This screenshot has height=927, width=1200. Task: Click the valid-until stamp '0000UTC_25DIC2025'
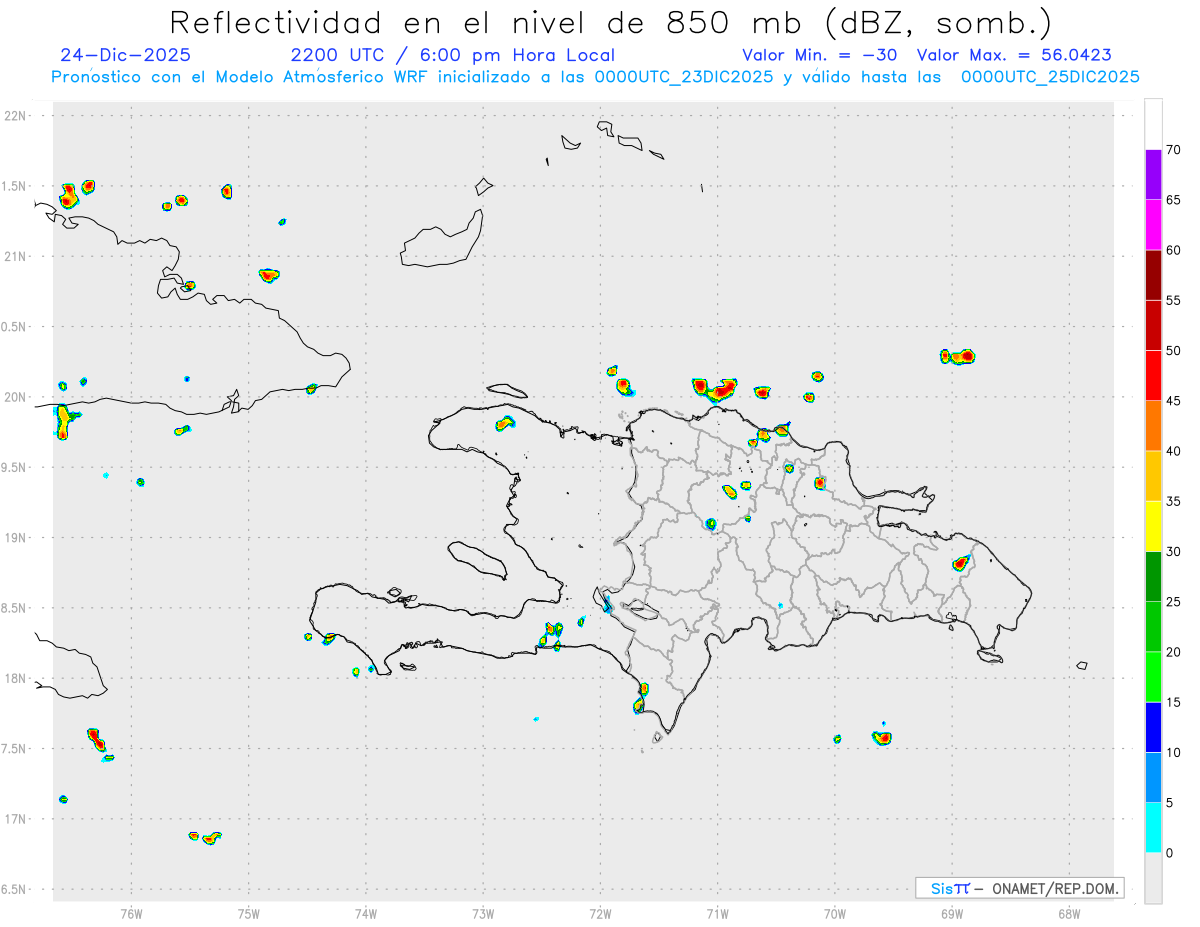click(1050, 77)
